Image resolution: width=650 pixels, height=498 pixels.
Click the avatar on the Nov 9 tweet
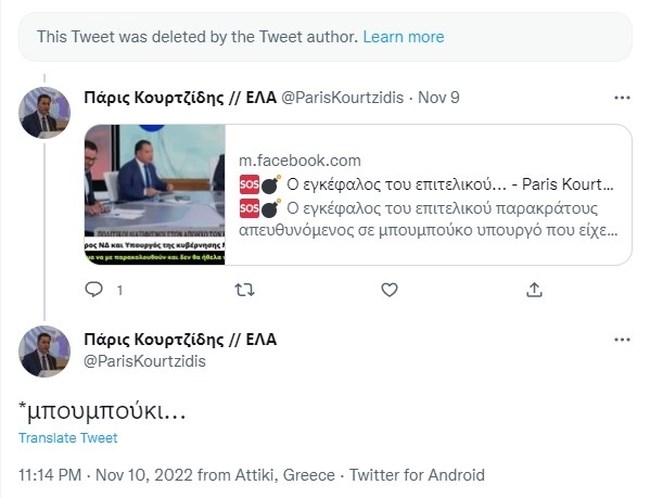point(45,112)
